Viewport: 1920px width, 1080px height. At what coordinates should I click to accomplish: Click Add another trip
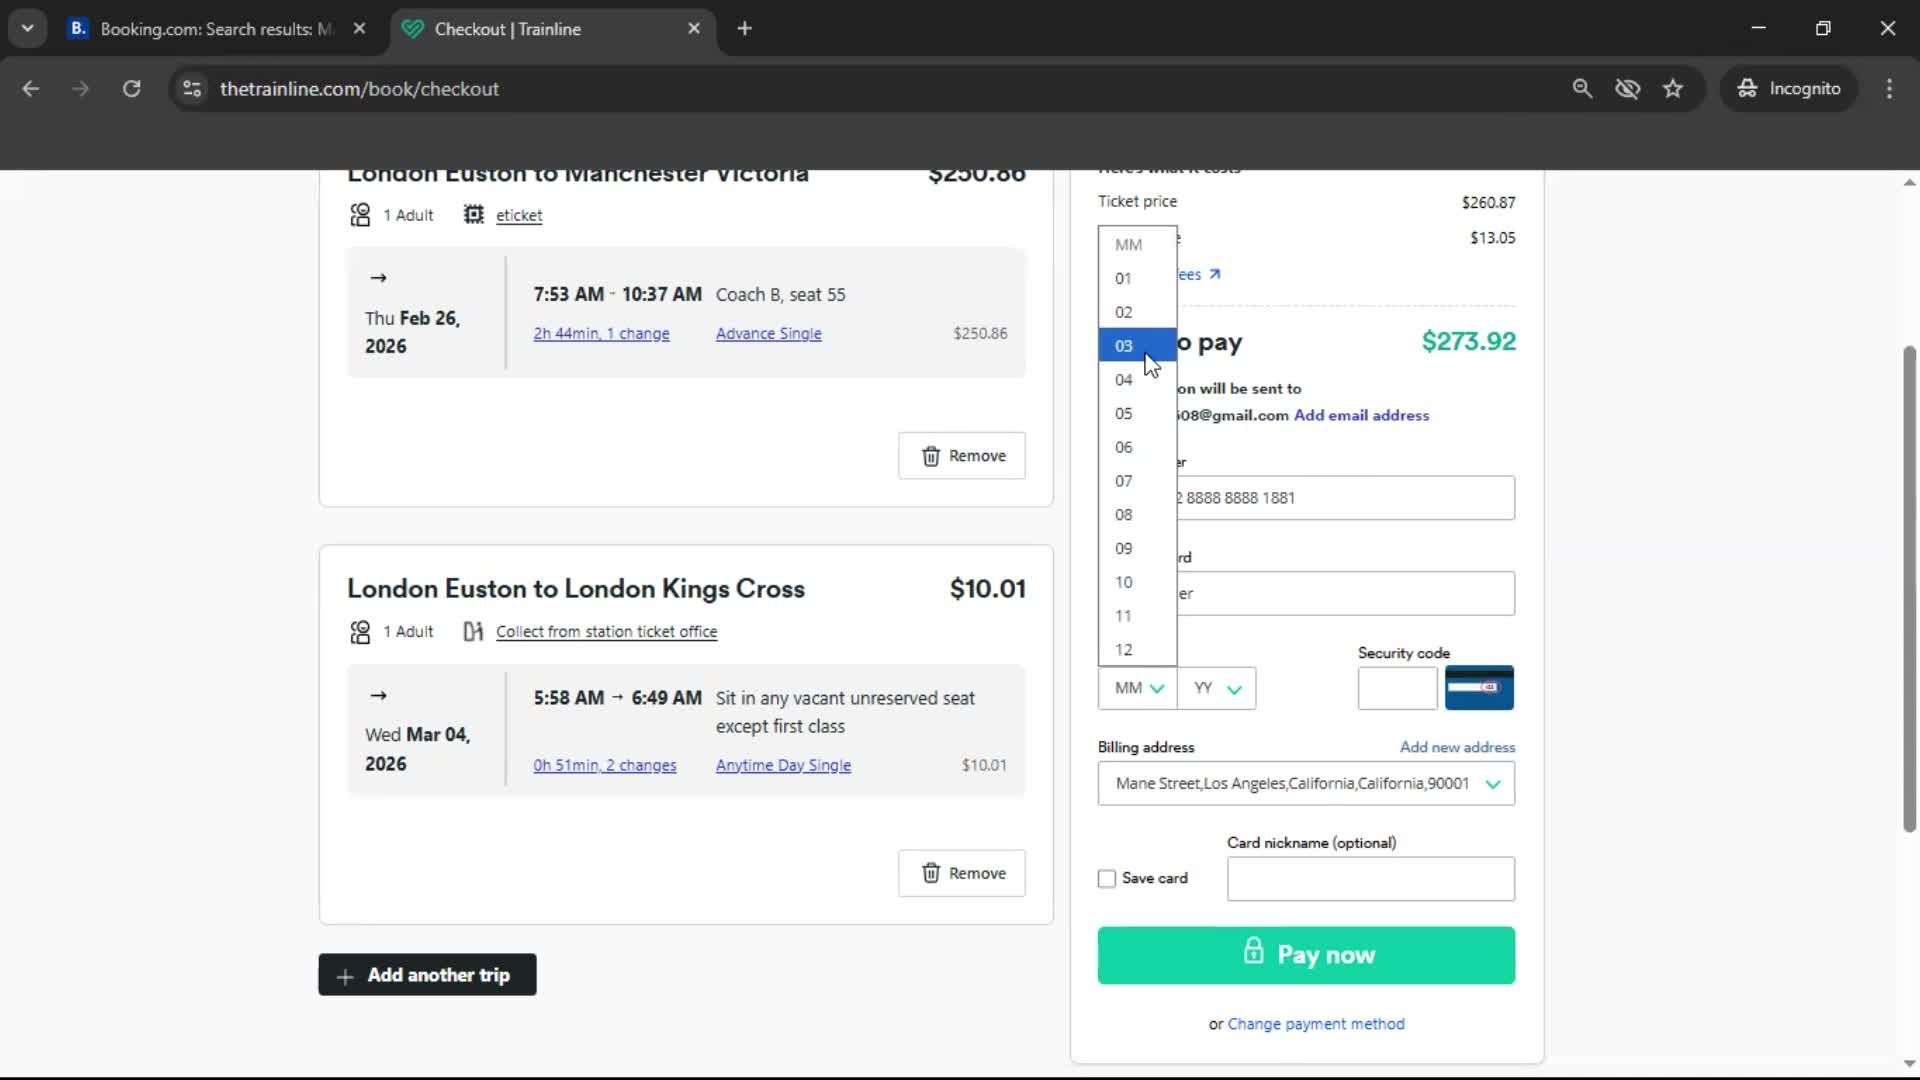427,974
